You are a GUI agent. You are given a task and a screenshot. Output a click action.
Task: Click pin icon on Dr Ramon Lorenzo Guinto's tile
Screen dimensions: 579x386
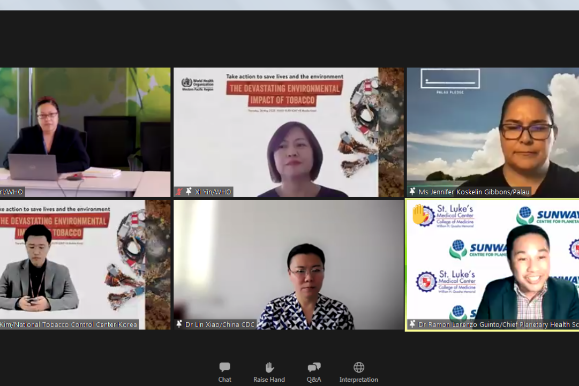[x=412, y=324]
